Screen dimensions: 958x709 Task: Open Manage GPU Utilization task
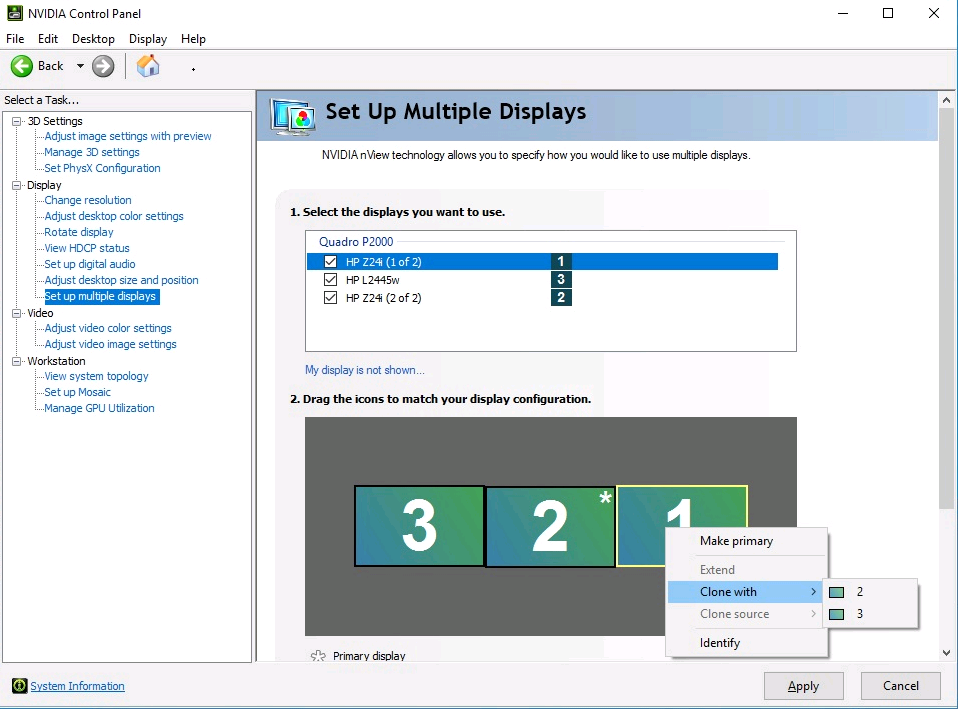tap(99, 408)
